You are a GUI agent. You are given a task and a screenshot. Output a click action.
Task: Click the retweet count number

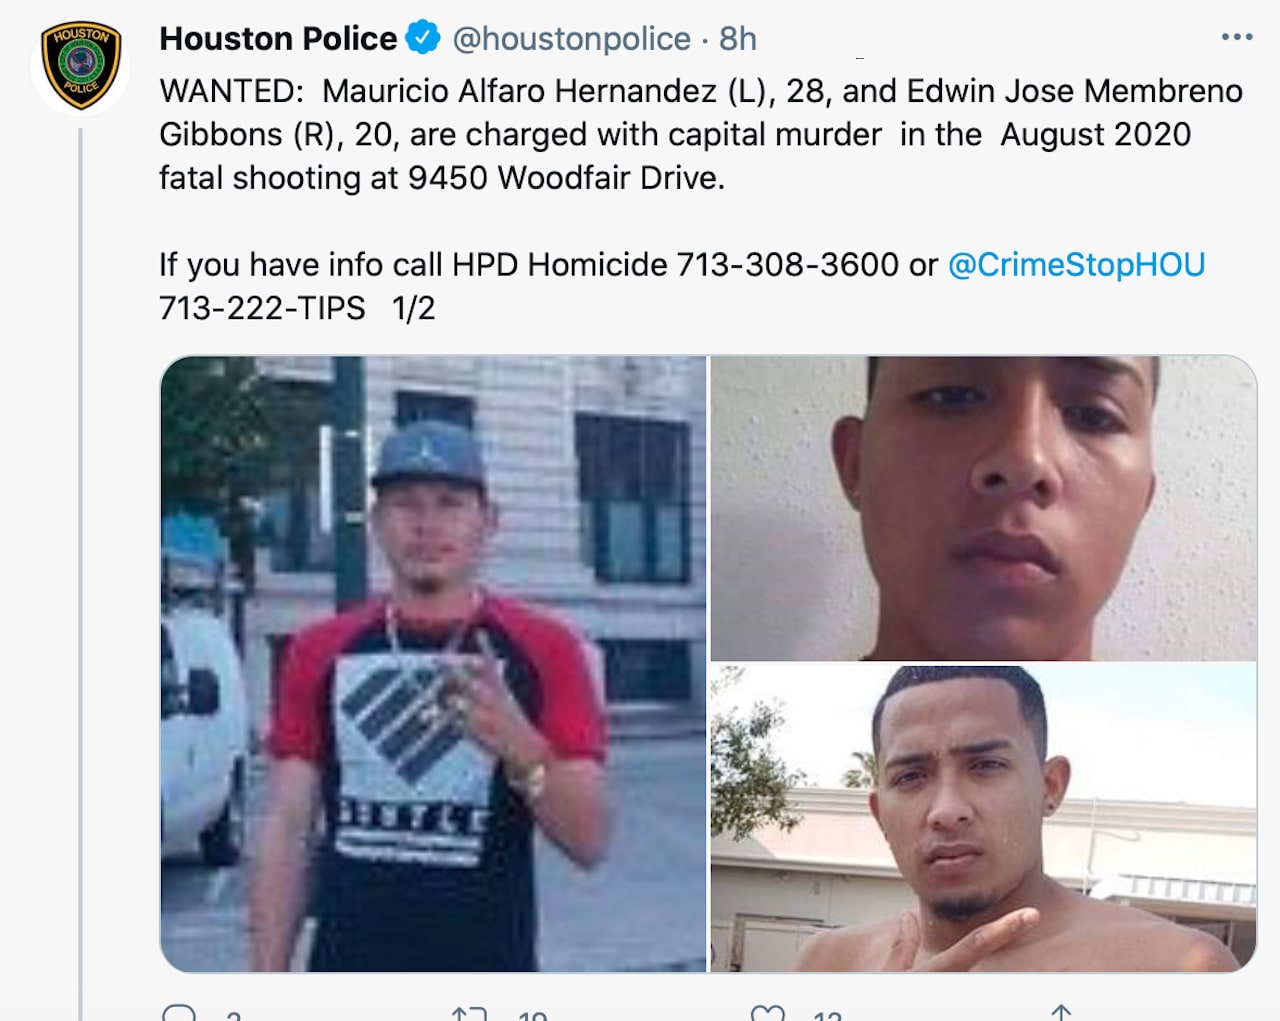pyautogui.click(x=532, y=1015)
